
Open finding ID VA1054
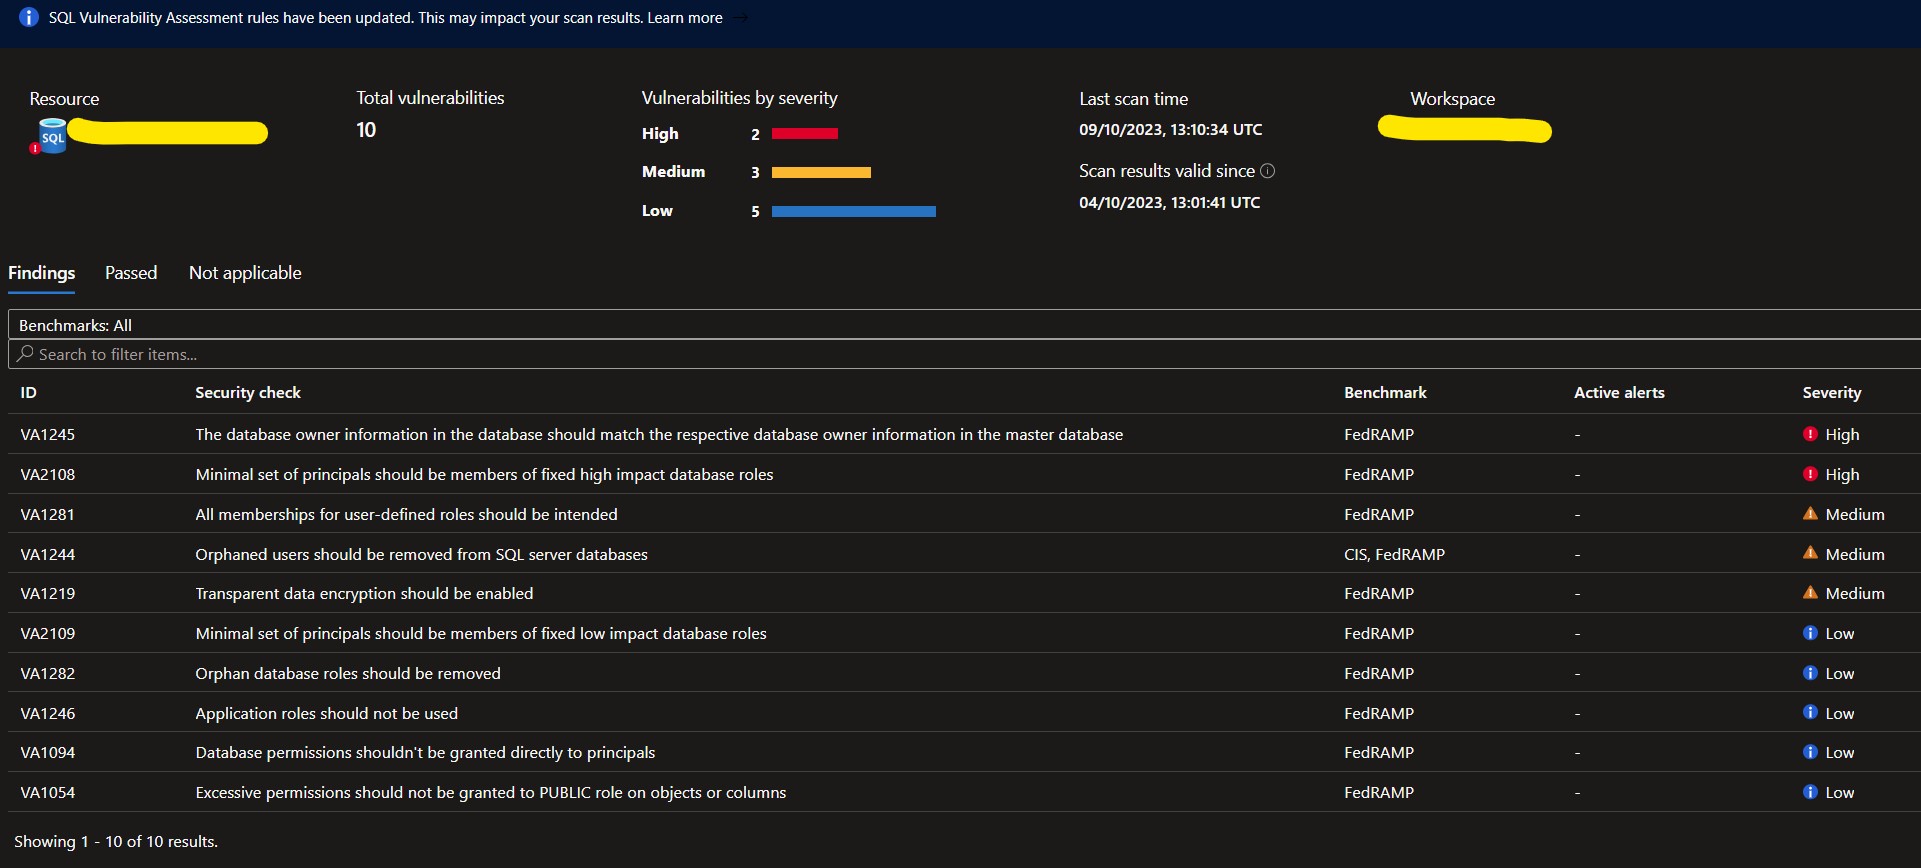(48, 793)
